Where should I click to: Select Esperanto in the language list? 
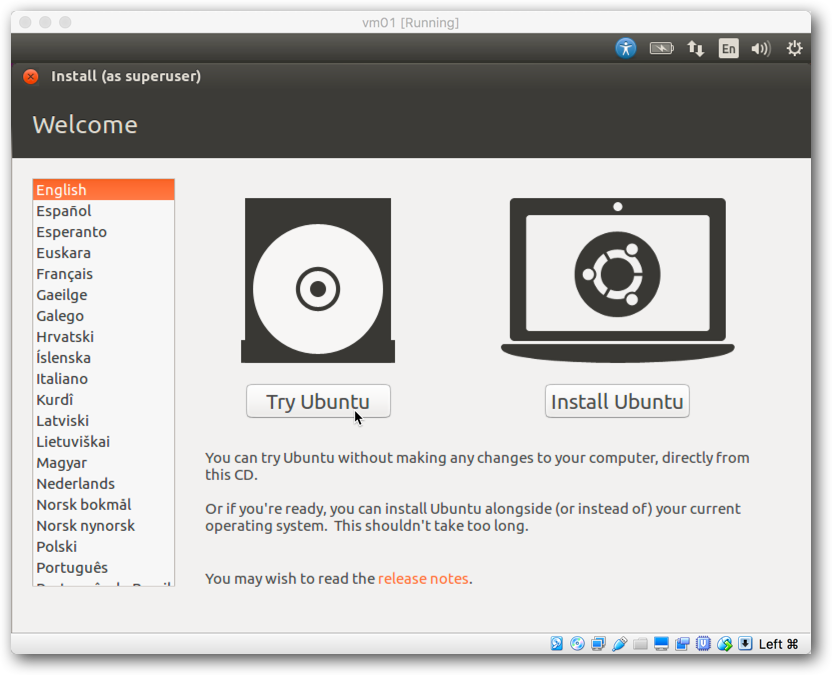tap(103, 232)
